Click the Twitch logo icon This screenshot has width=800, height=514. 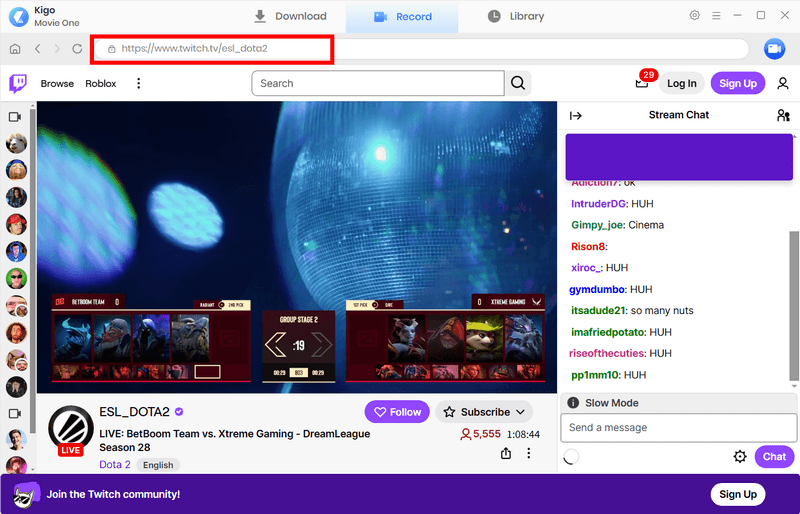18,83
